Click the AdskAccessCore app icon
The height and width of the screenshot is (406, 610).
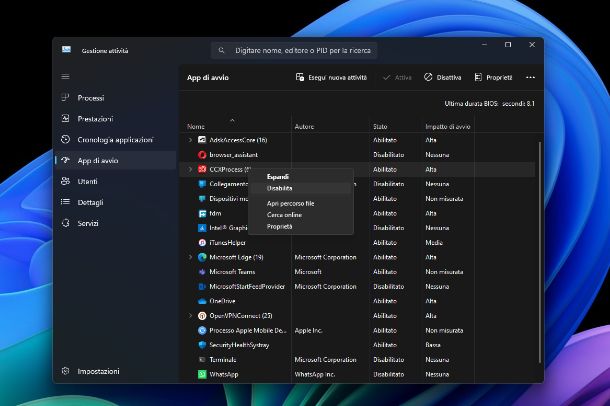pos(202,140)
